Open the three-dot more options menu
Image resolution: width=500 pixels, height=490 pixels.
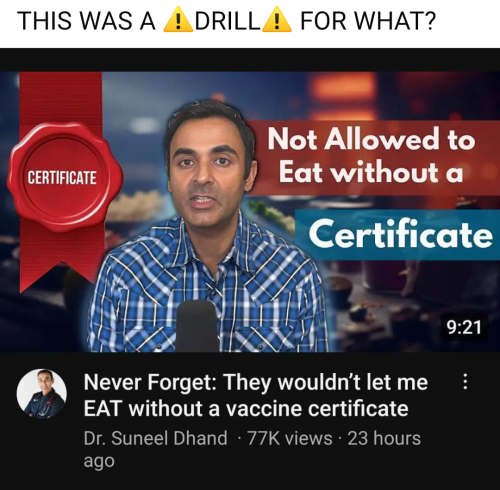(465, 382)
